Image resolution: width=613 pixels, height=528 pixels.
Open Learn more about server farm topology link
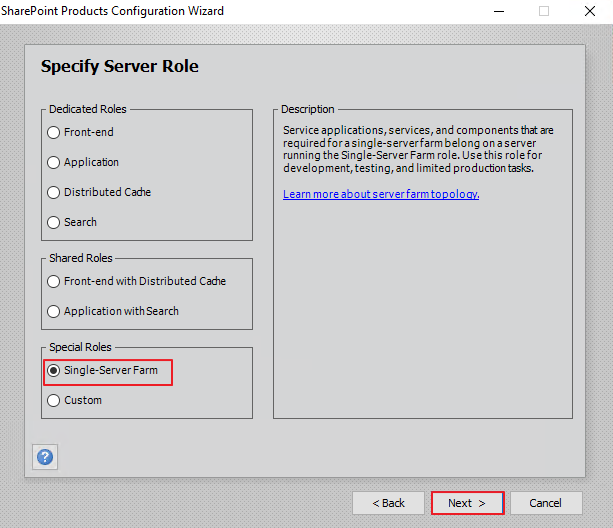(x=381, y=194)
